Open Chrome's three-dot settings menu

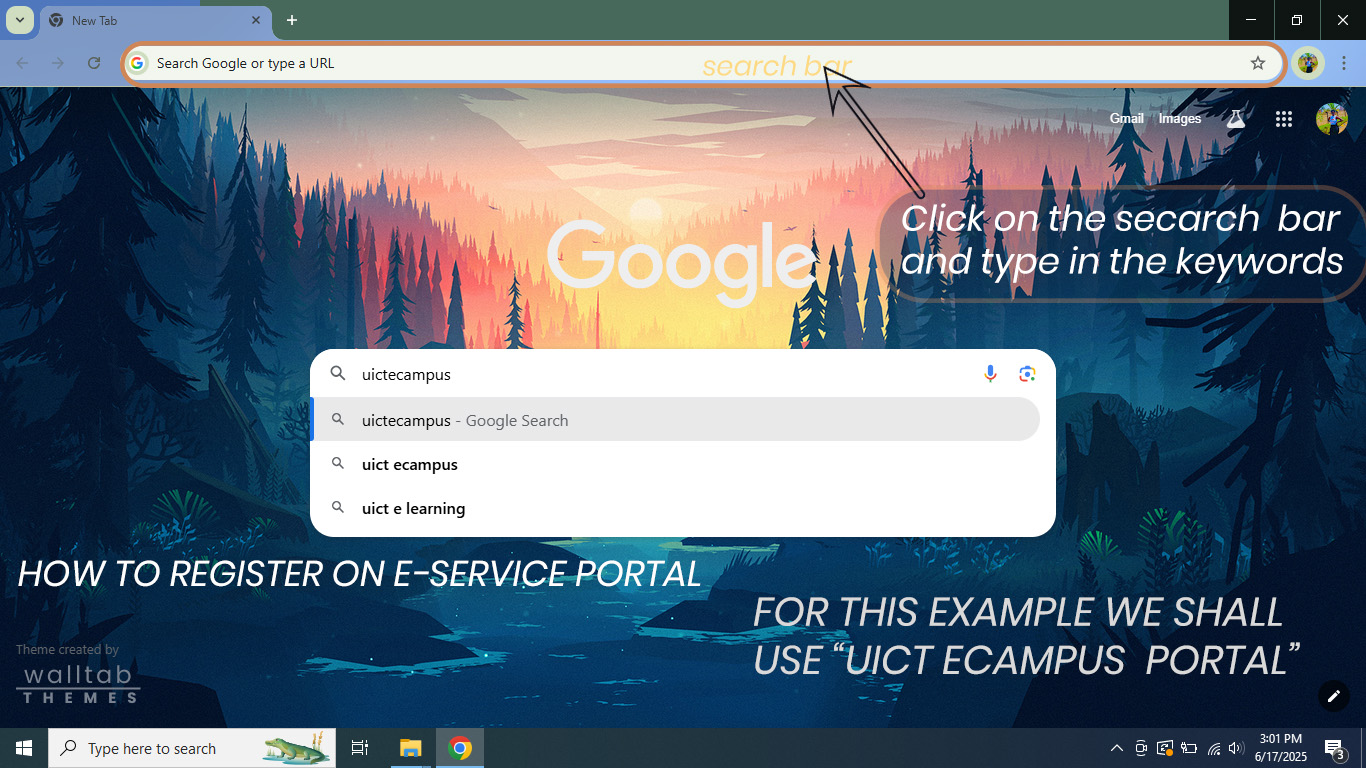pyautogui.click(x=1343, y=63)
